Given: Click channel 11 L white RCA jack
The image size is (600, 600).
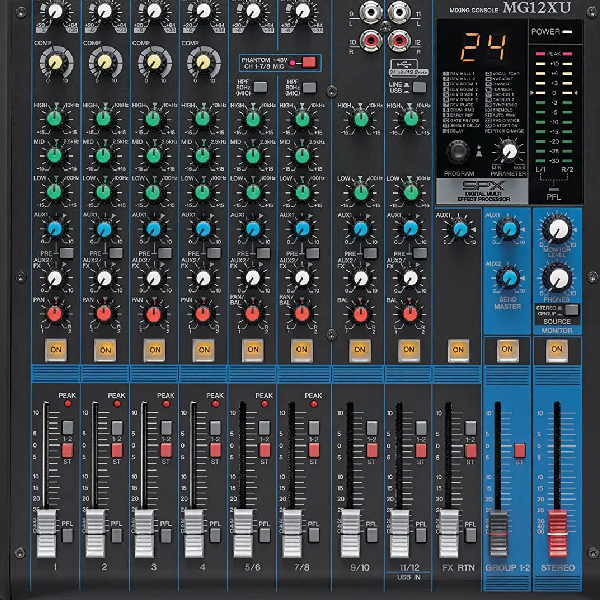Looking at the screenshot, I should 399,13.
